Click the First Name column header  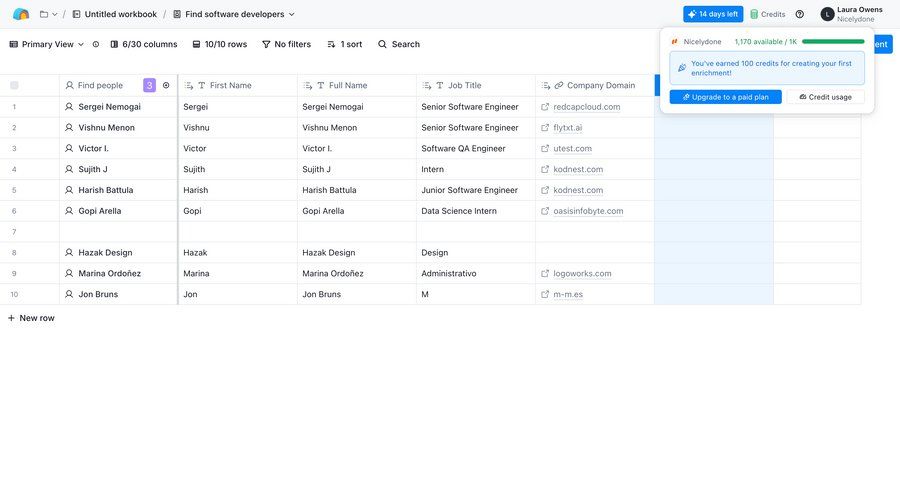[238, 86]
